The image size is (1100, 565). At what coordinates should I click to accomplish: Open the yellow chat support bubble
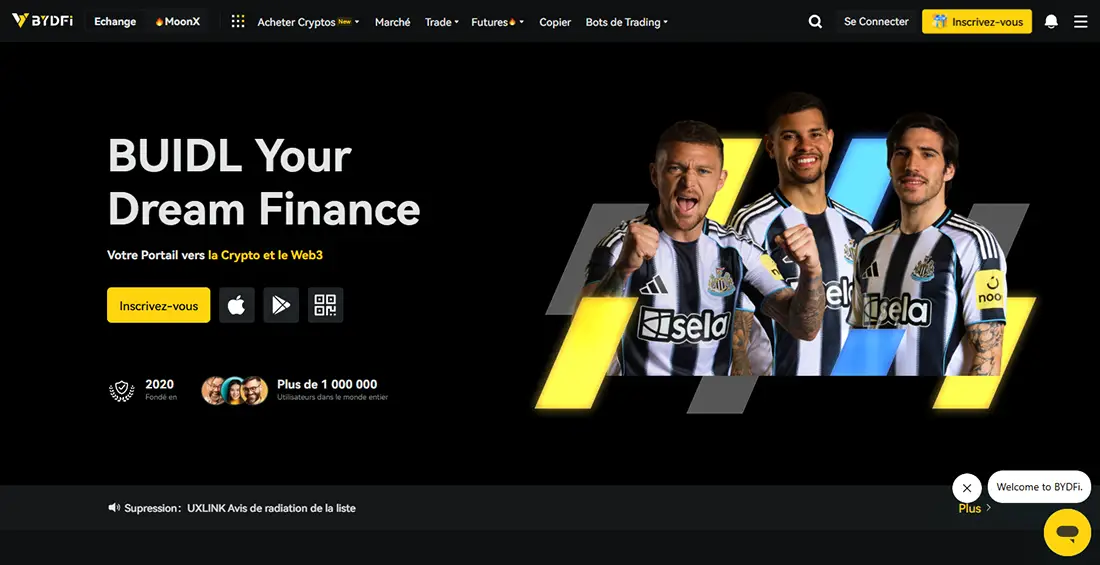point(1067,532)
